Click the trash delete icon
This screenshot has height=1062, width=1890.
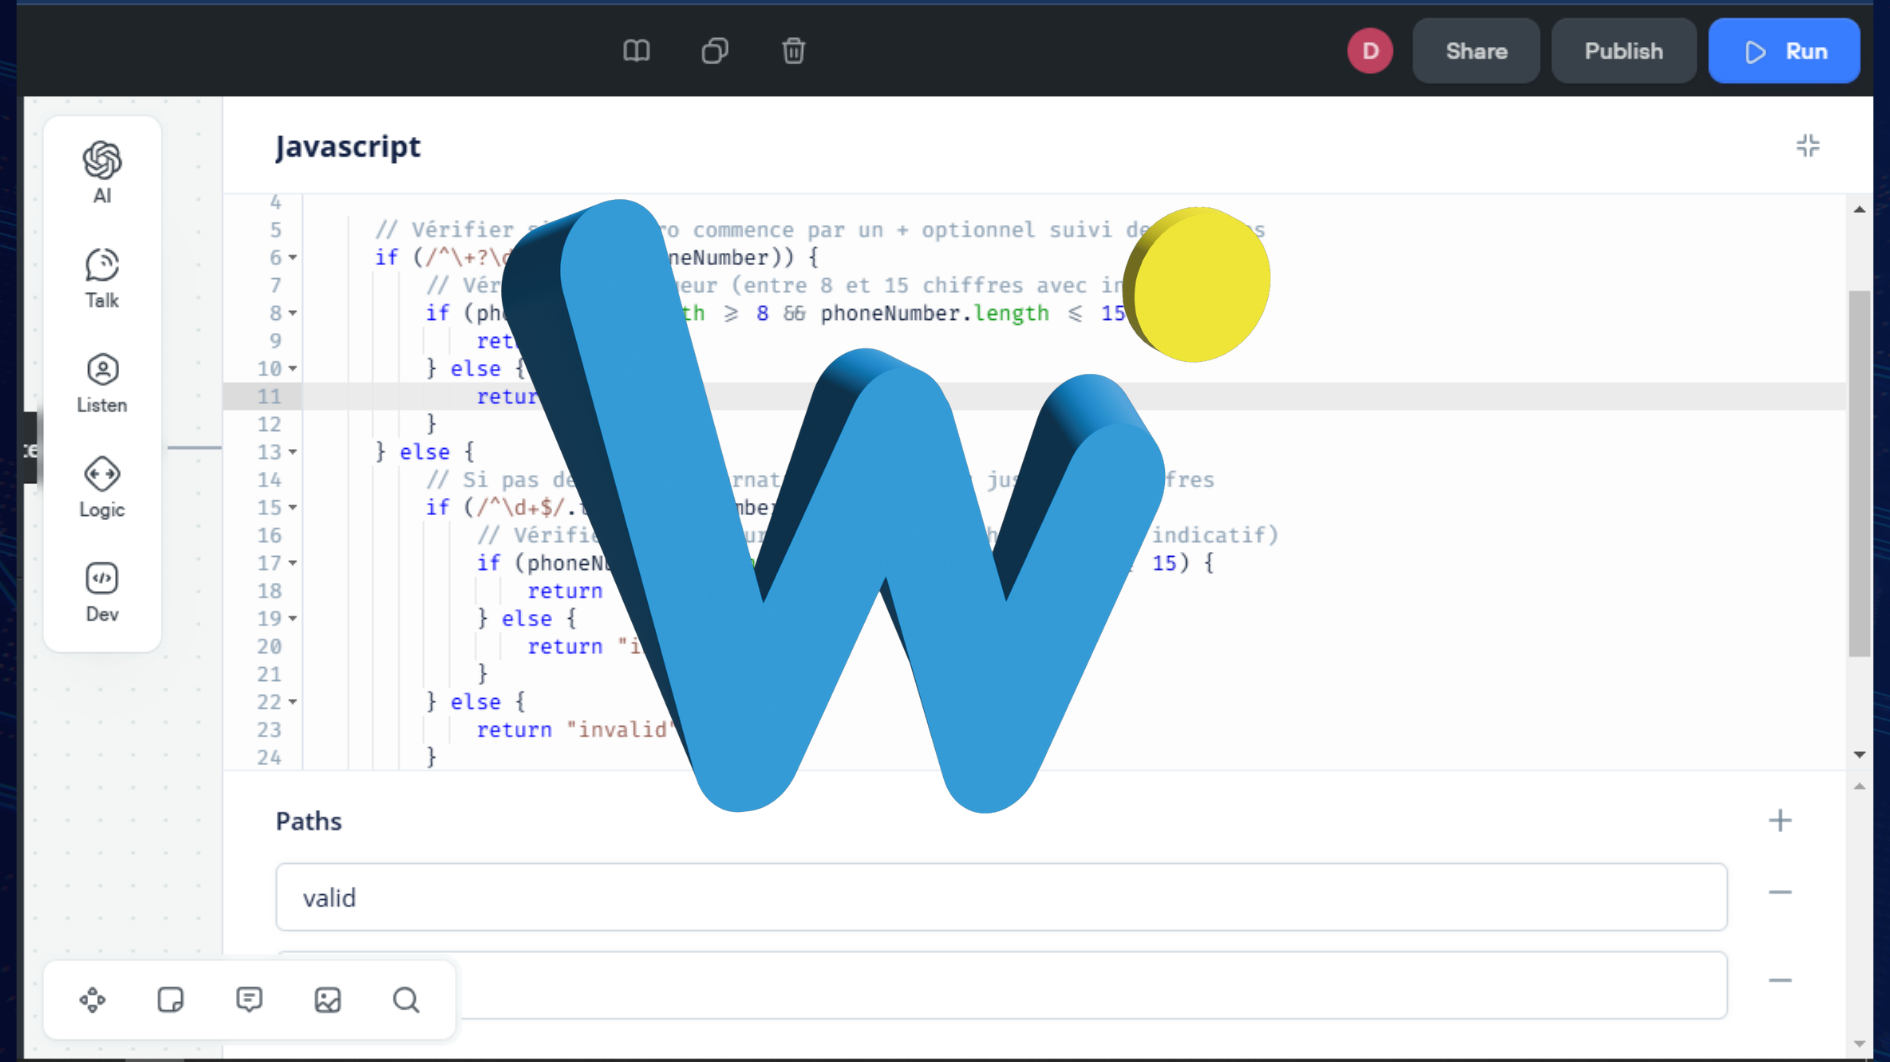click(793, 51)
